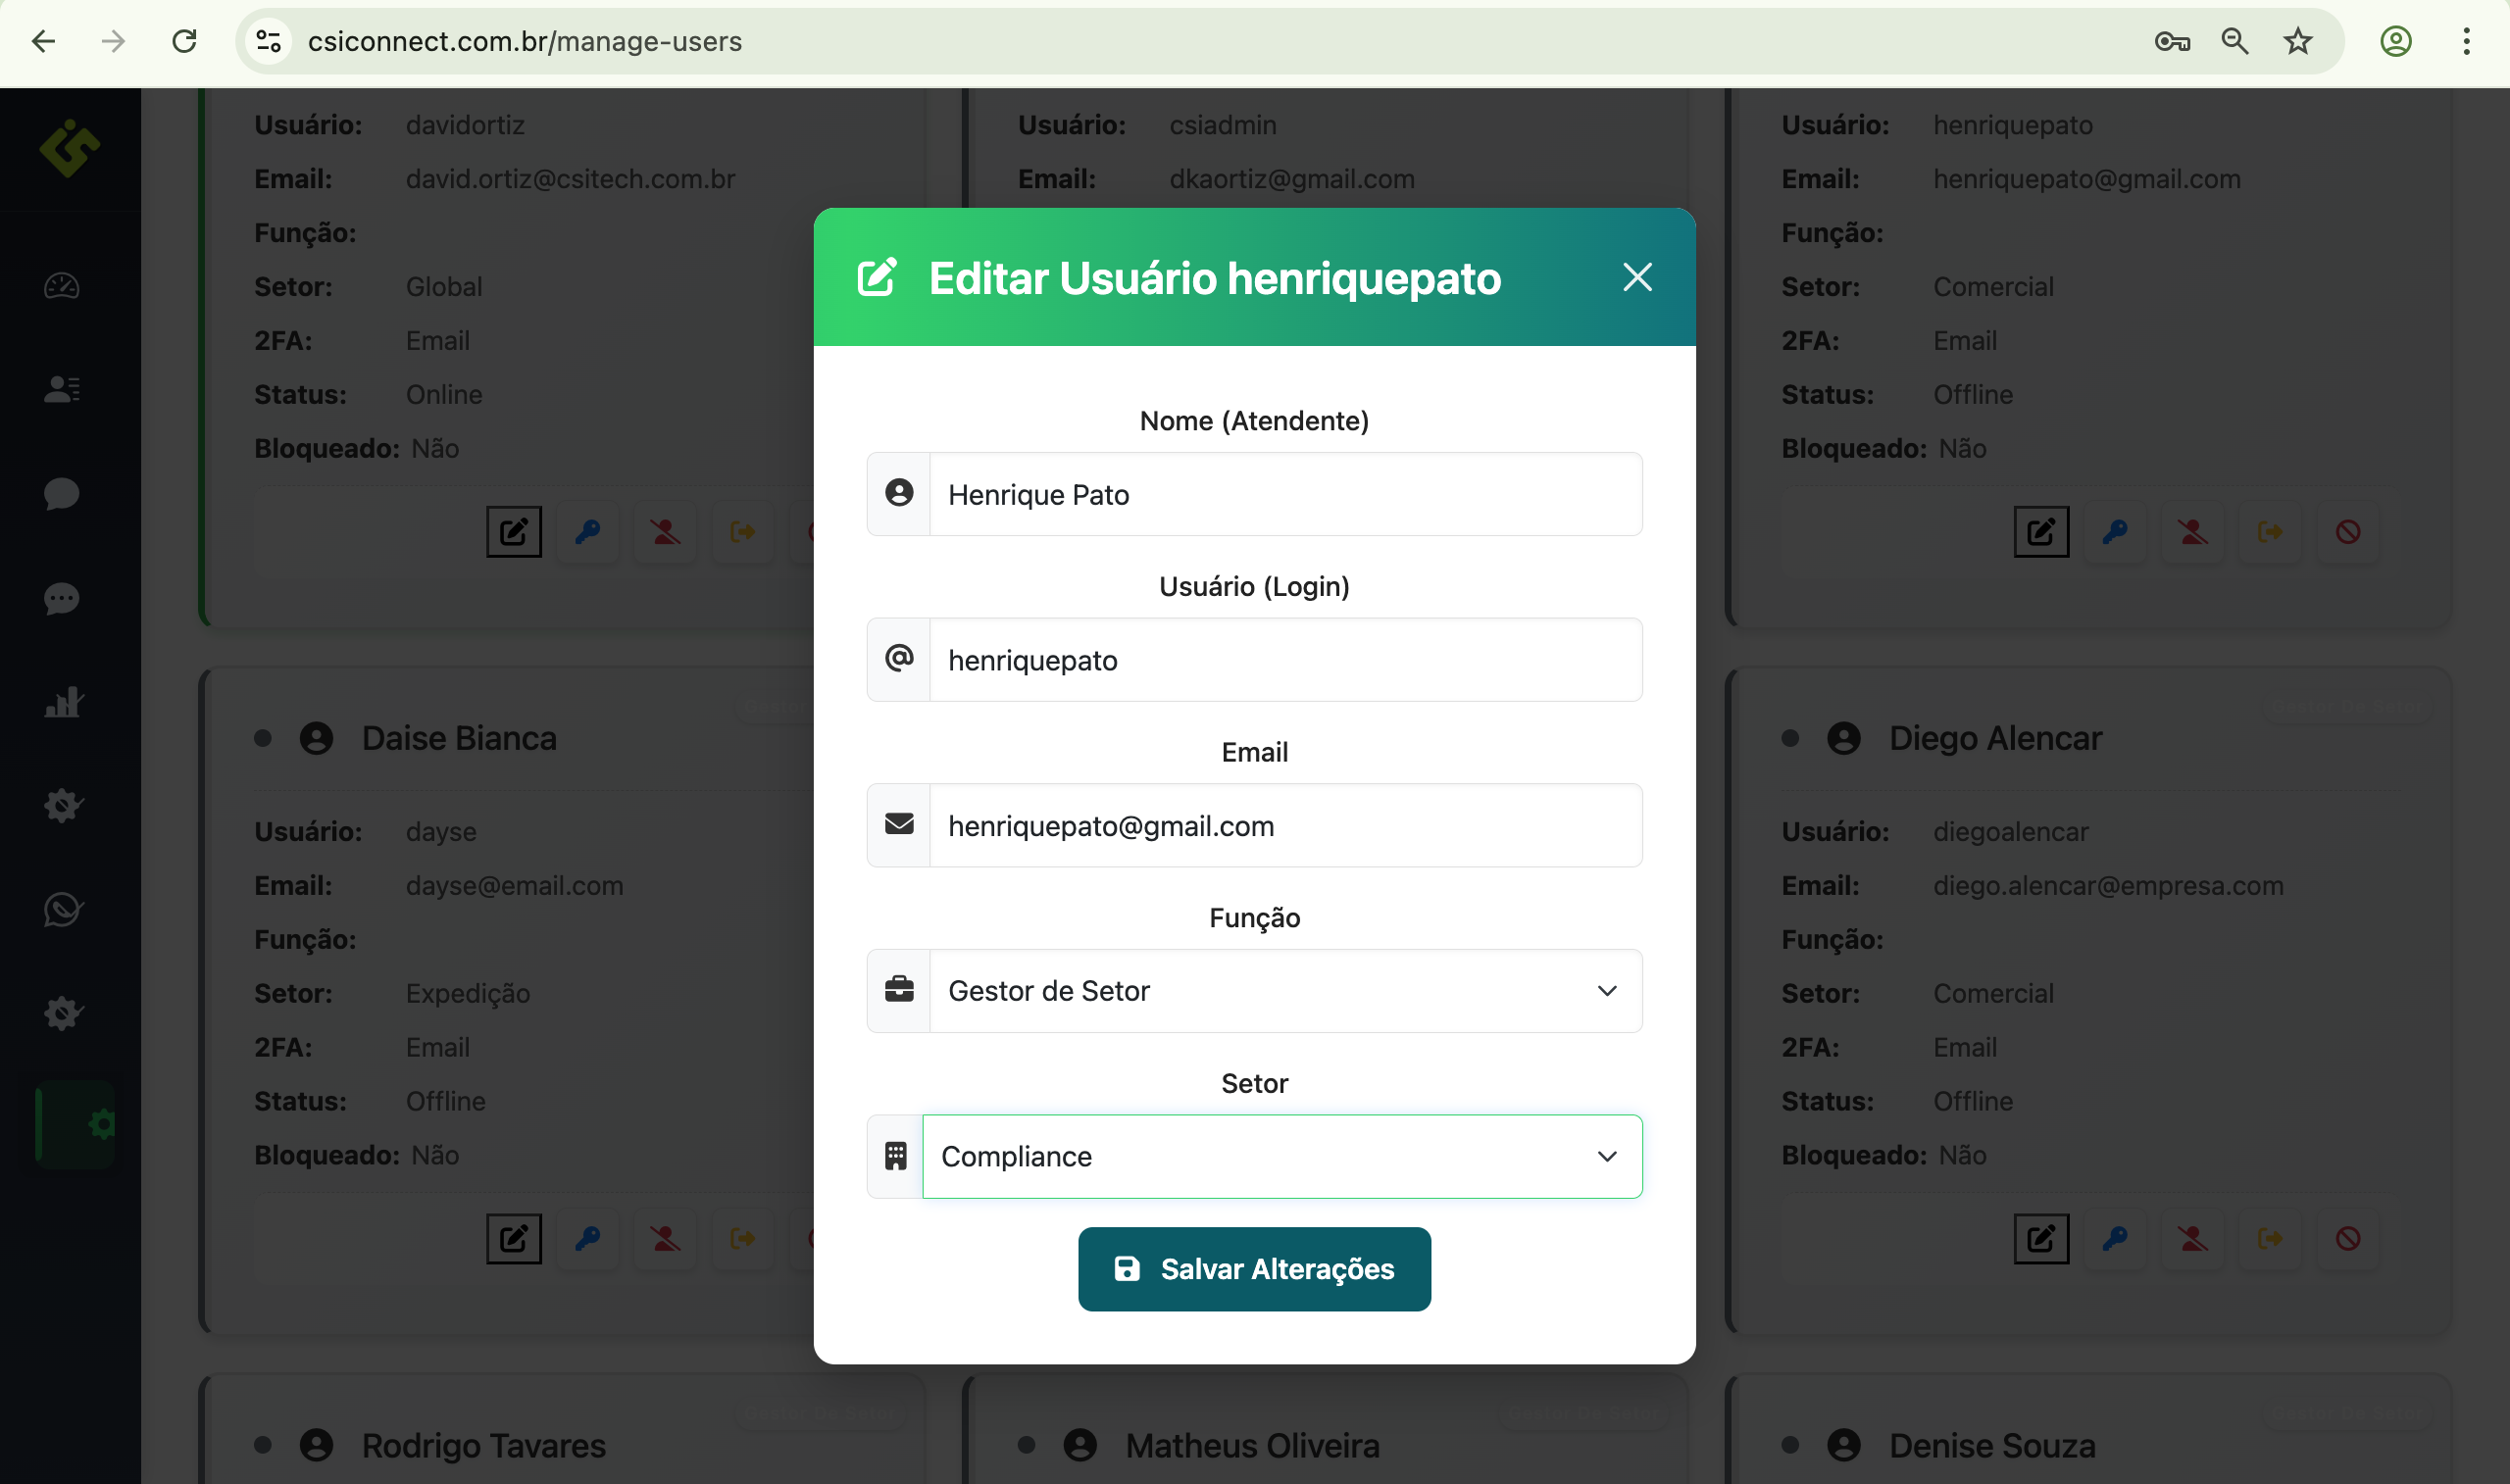Open the contacts list sidebar icon
The width and height of the screenshot is (2510, 1484).
point(62,389)
